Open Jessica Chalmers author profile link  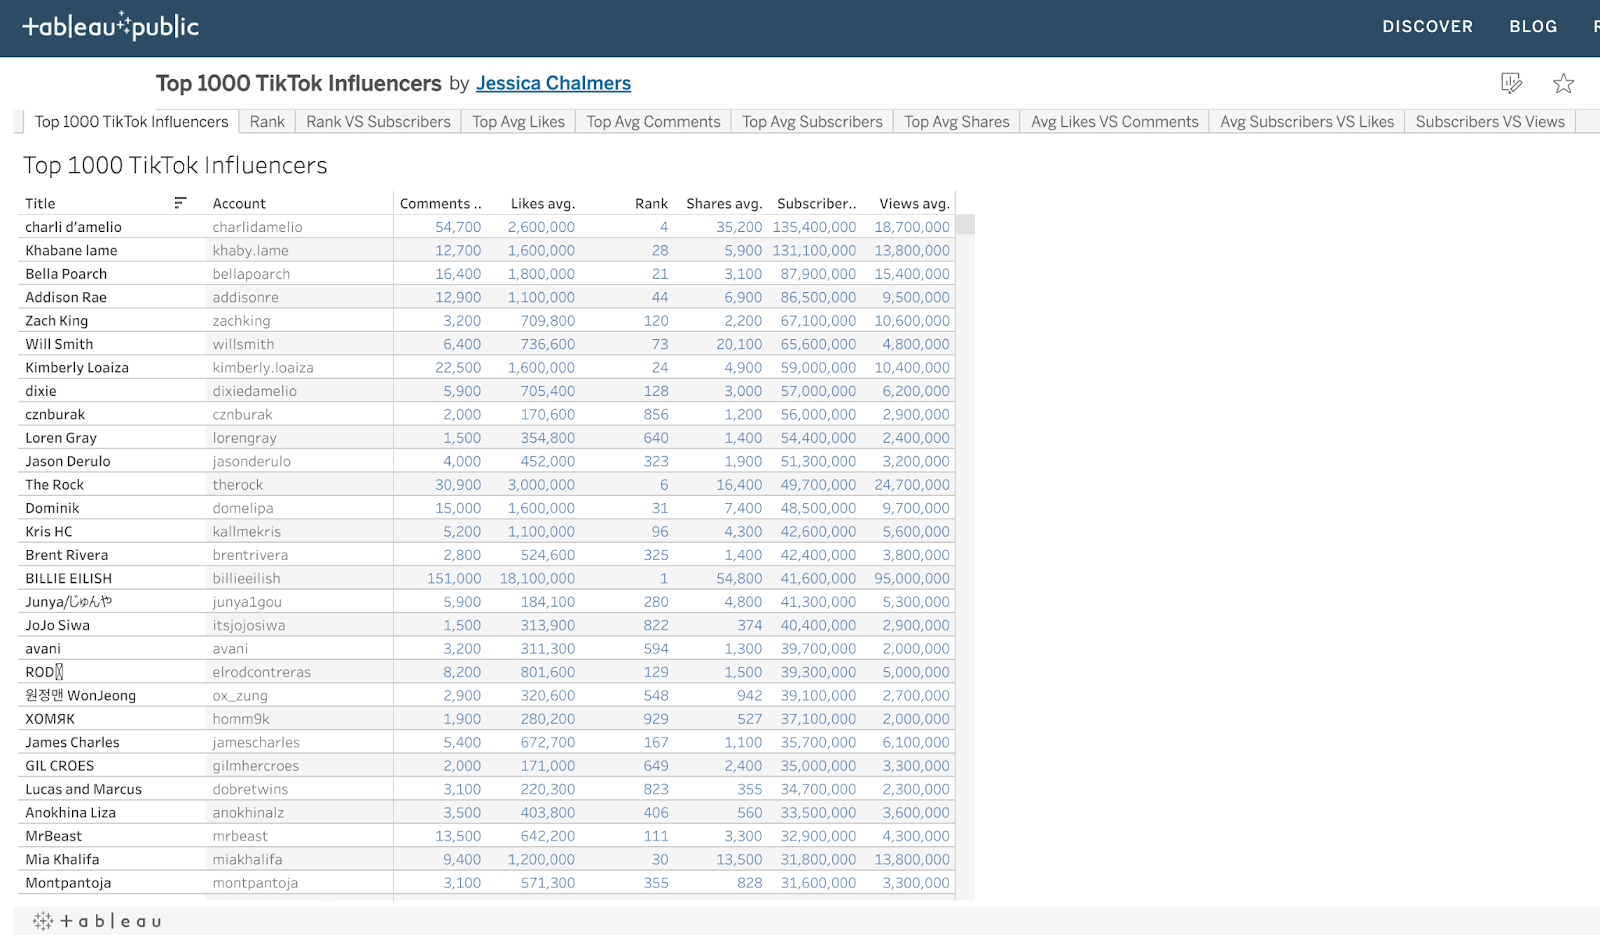553,83
